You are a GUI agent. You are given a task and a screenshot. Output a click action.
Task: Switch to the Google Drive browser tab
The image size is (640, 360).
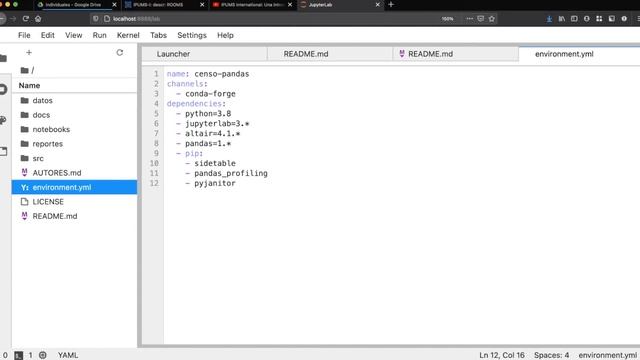(77, 5)
